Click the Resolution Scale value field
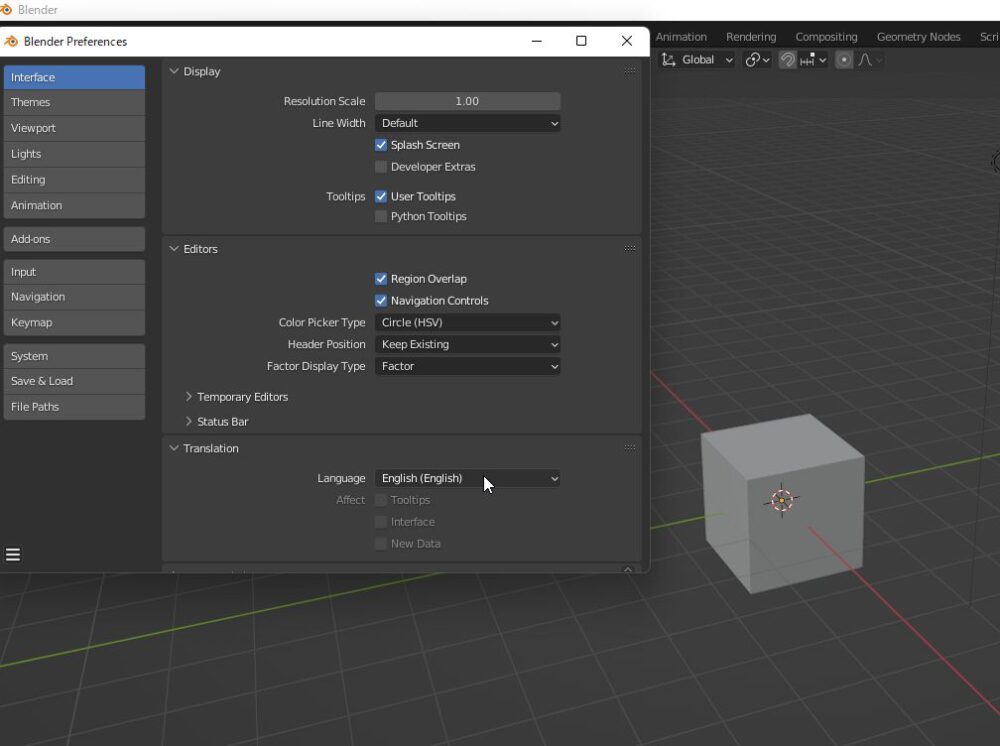Screen dimensions: 1000x746 point(467,101)
